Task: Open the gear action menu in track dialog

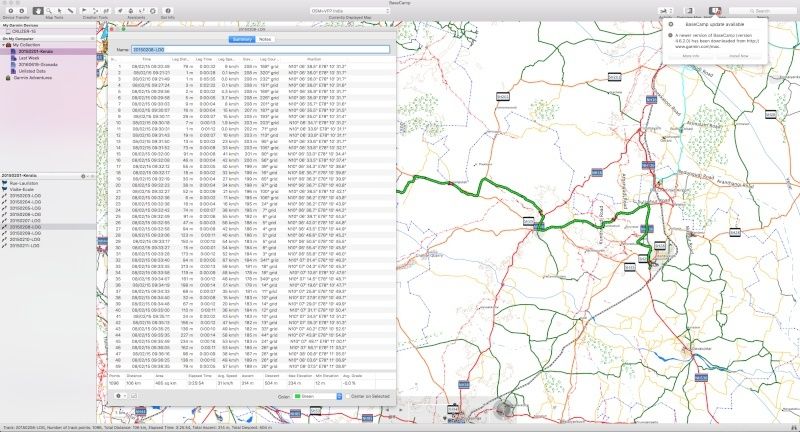Action: (x=120, y=396)
